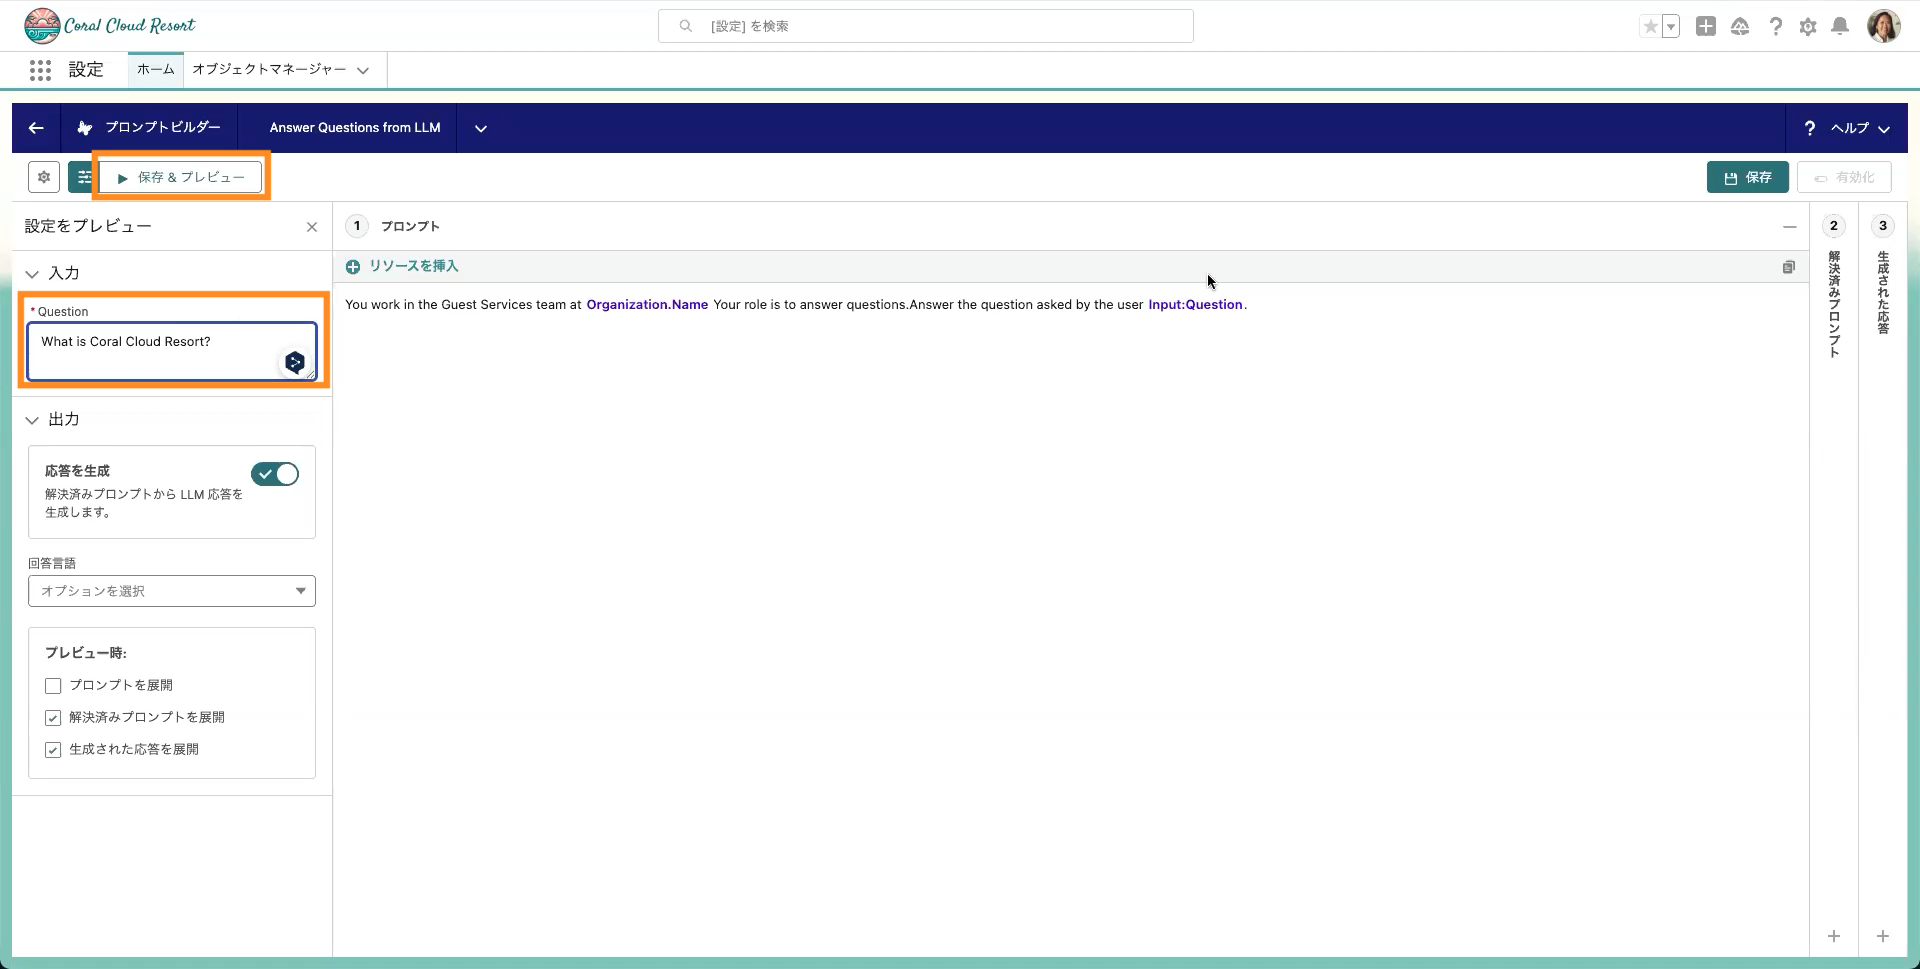Uncheck the 解決済みプロンプトを展開 checkbox
This screenshot has width=1920, height=969.
tap(53, 718)
